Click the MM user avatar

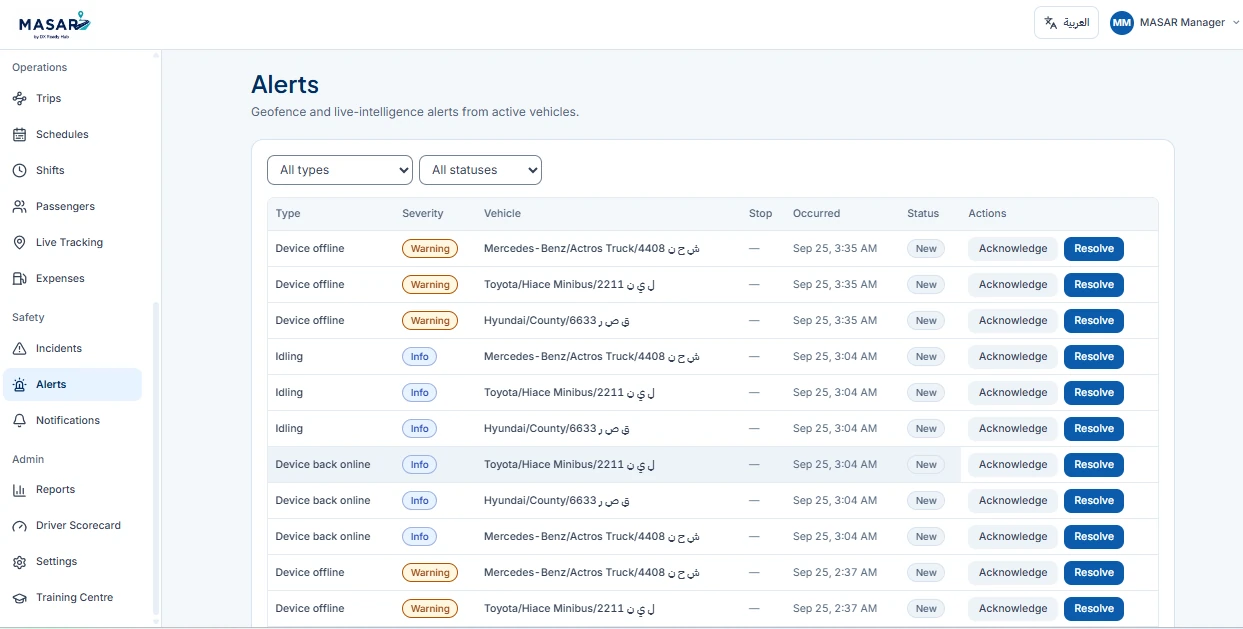coord(1122,22)
